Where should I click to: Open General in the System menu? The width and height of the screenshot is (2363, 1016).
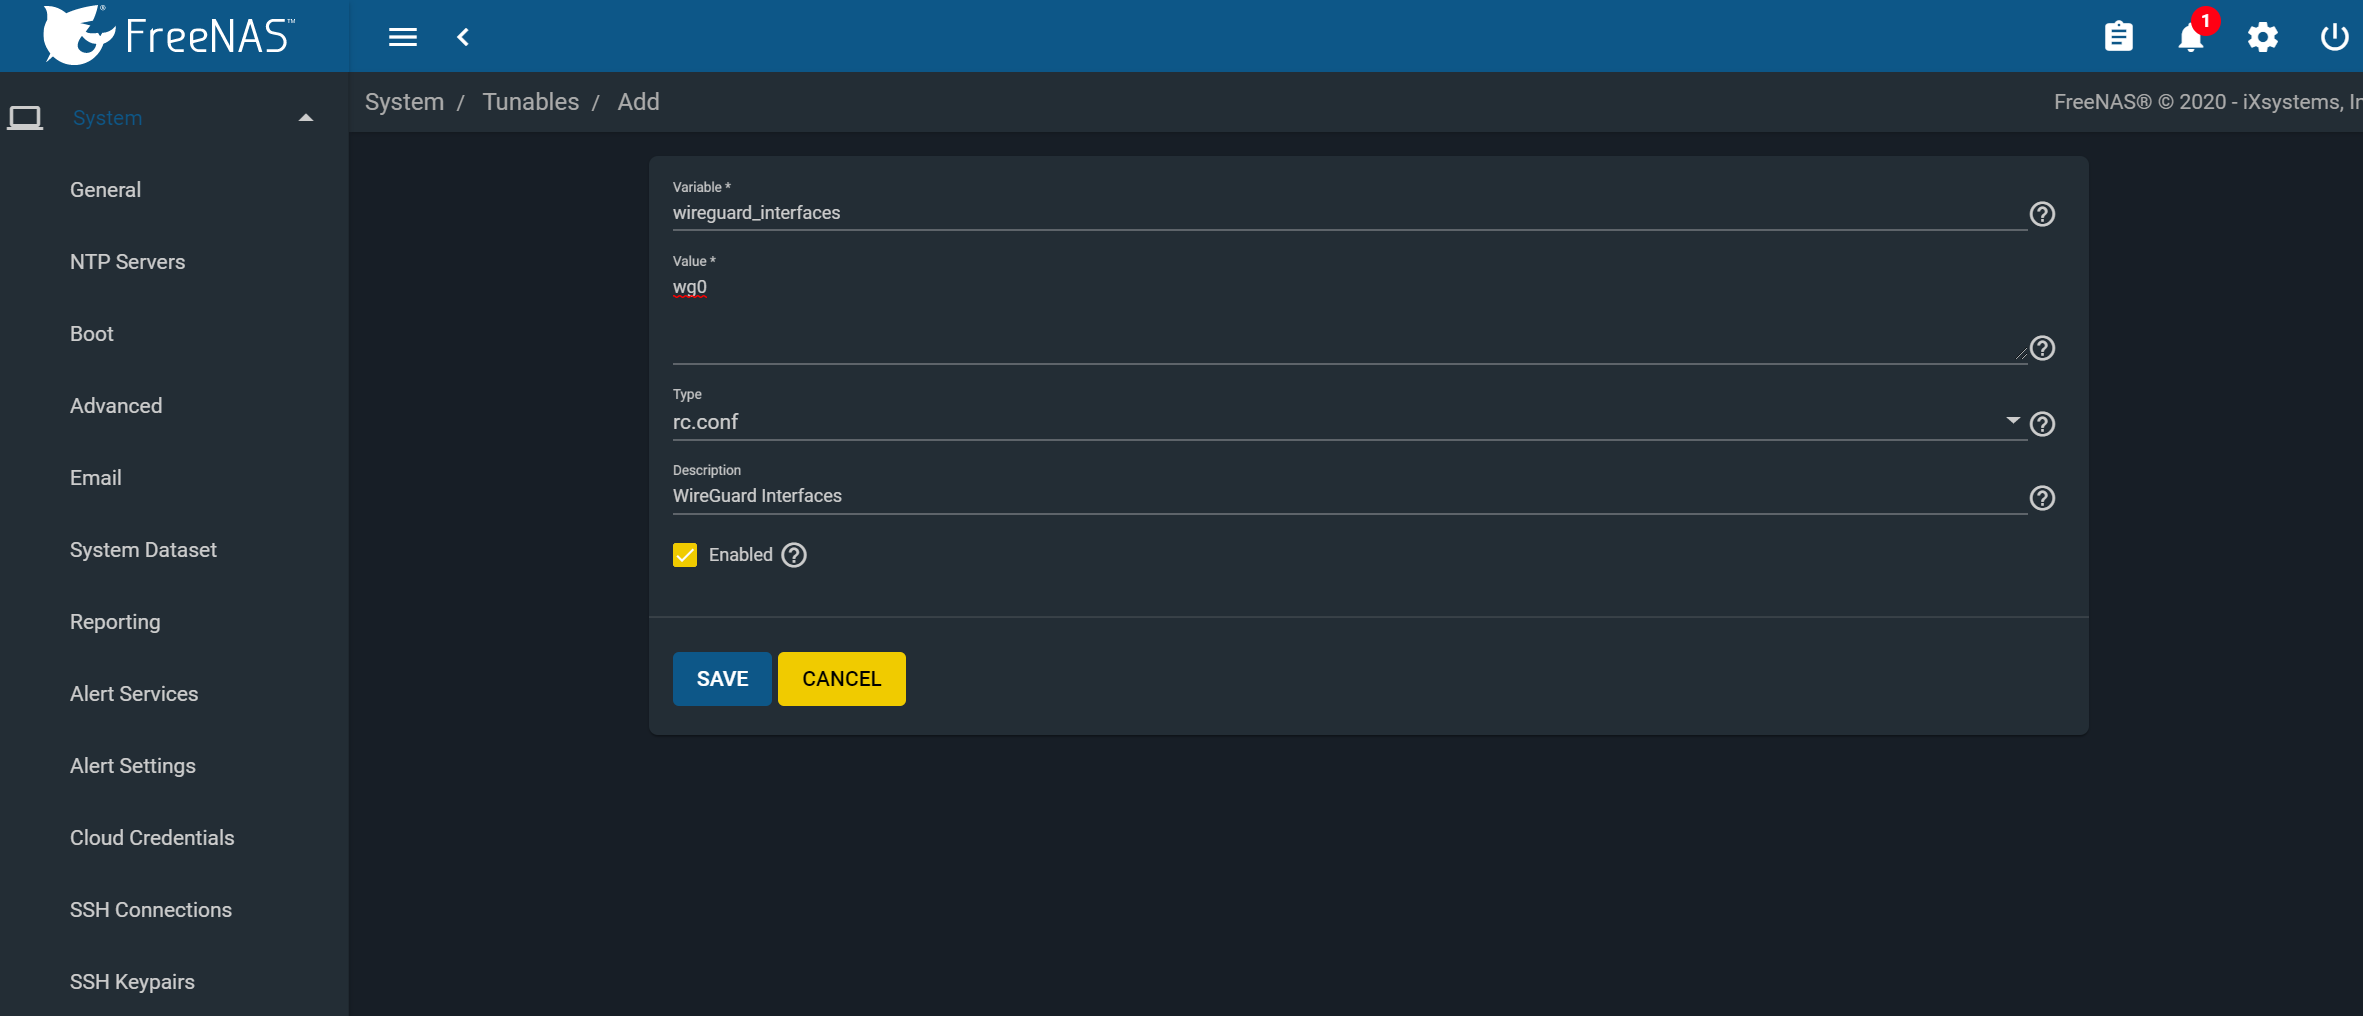(105, 190)
